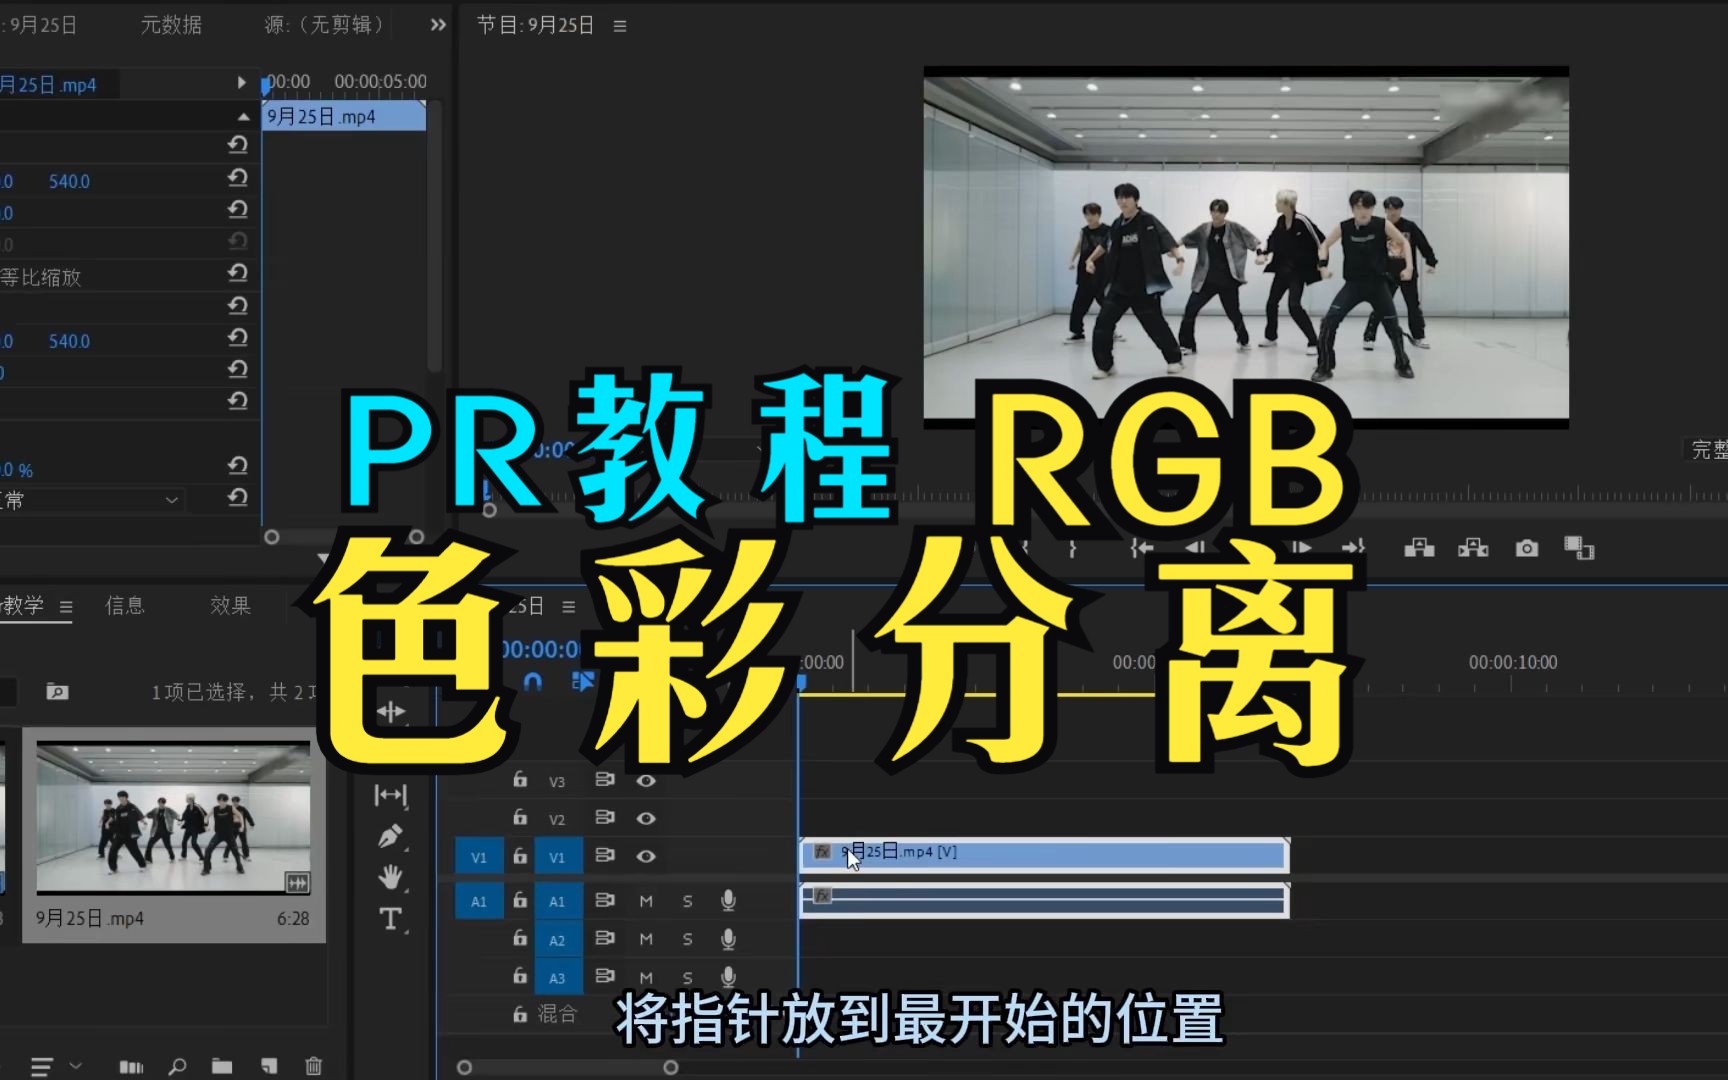Open the 节目 panel hamburger menu
The height and width of the screenshot is (1080, 1728).
620,25
